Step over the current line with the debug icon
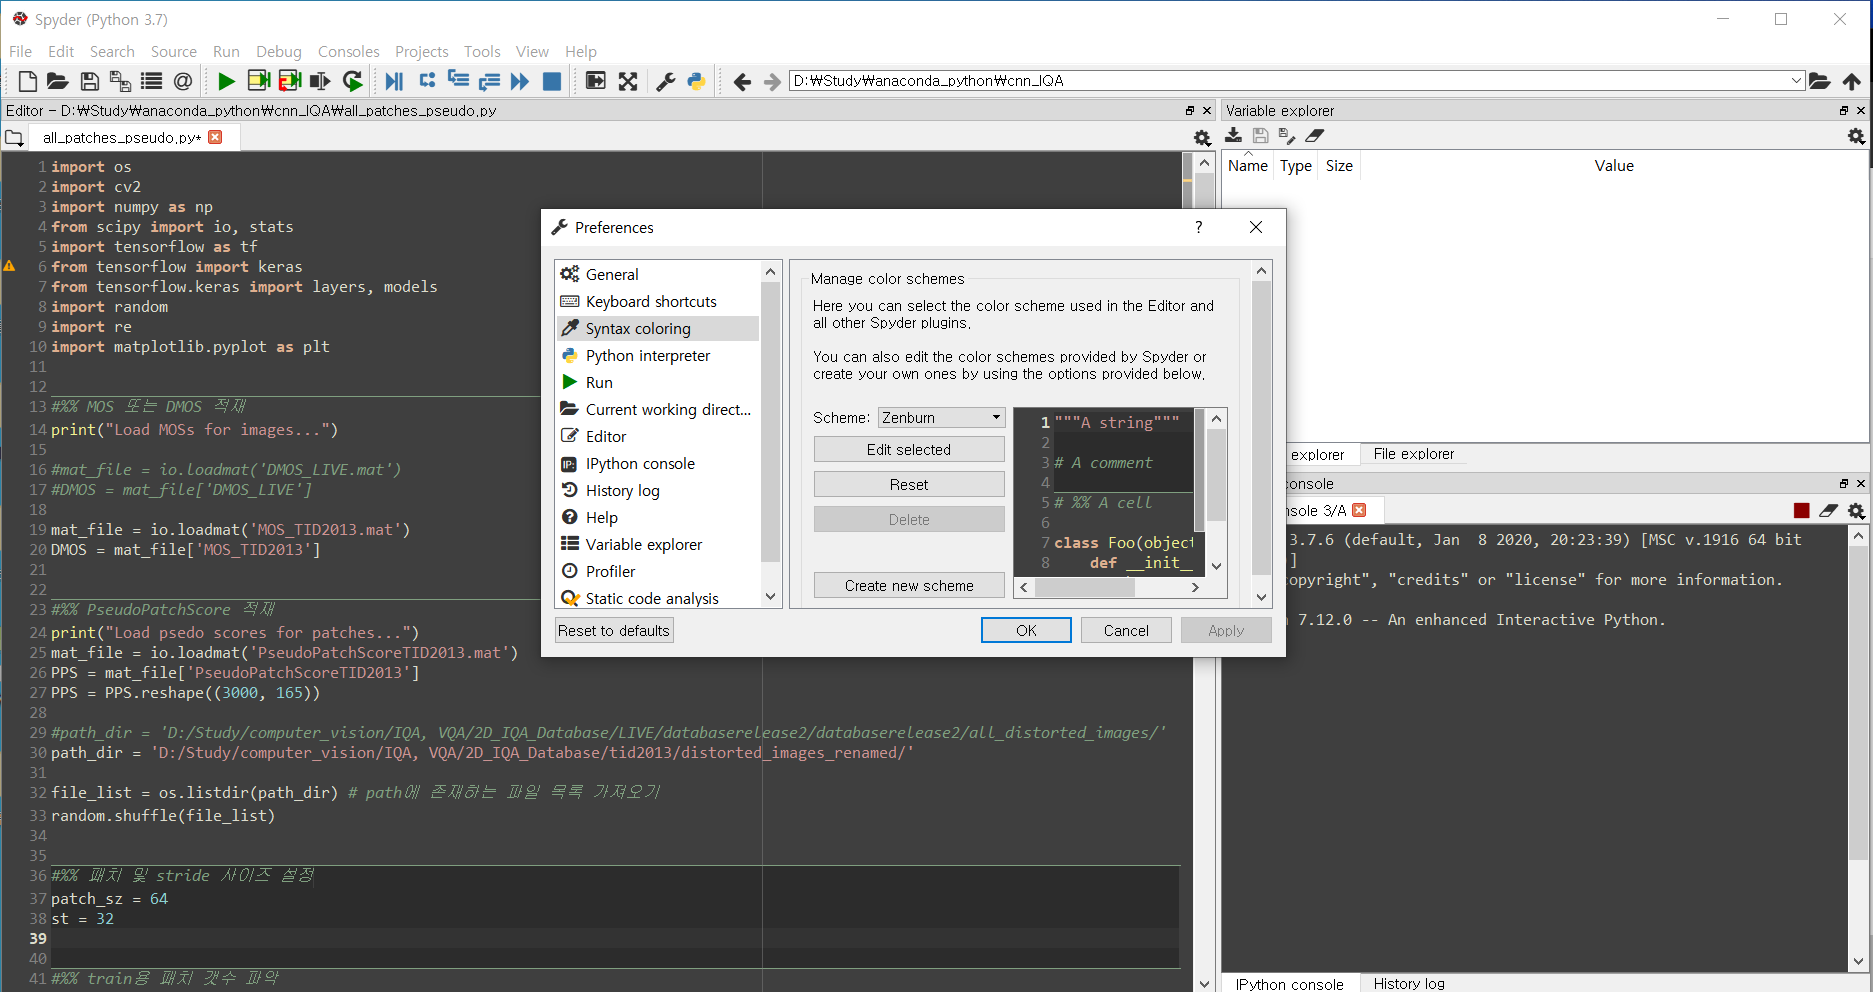Screen dimensions: 1873x992 [427, 81]
